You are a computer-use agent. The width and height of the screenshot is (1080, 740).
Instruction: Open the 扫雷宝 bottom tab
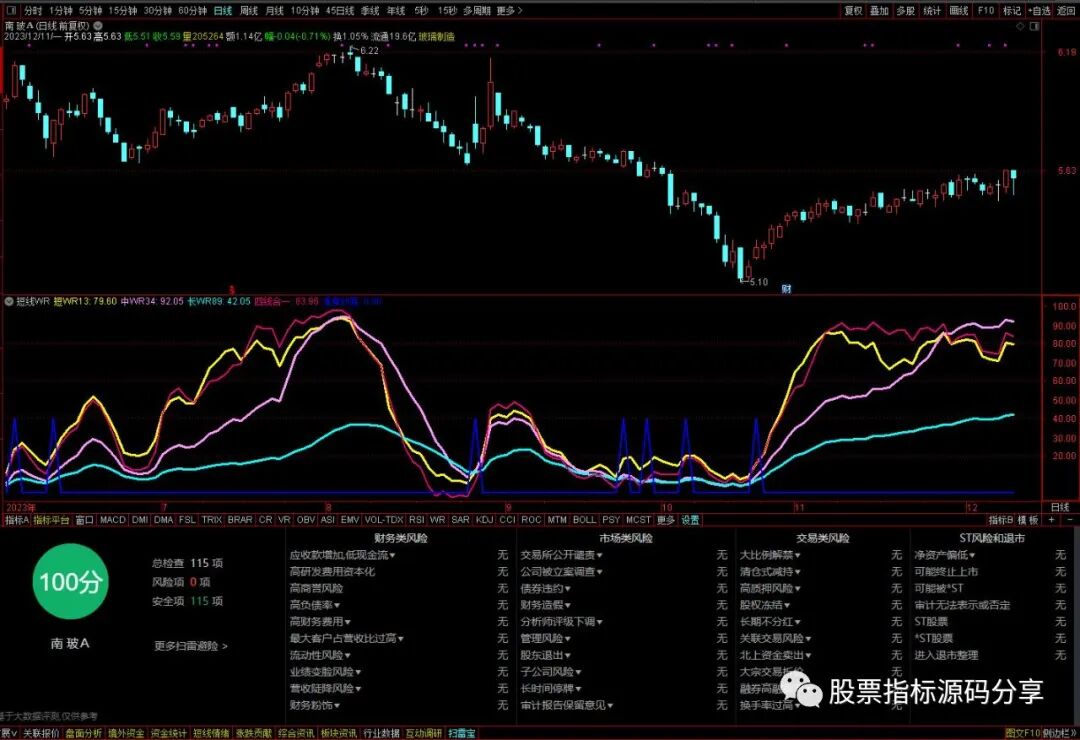point(461,733)
